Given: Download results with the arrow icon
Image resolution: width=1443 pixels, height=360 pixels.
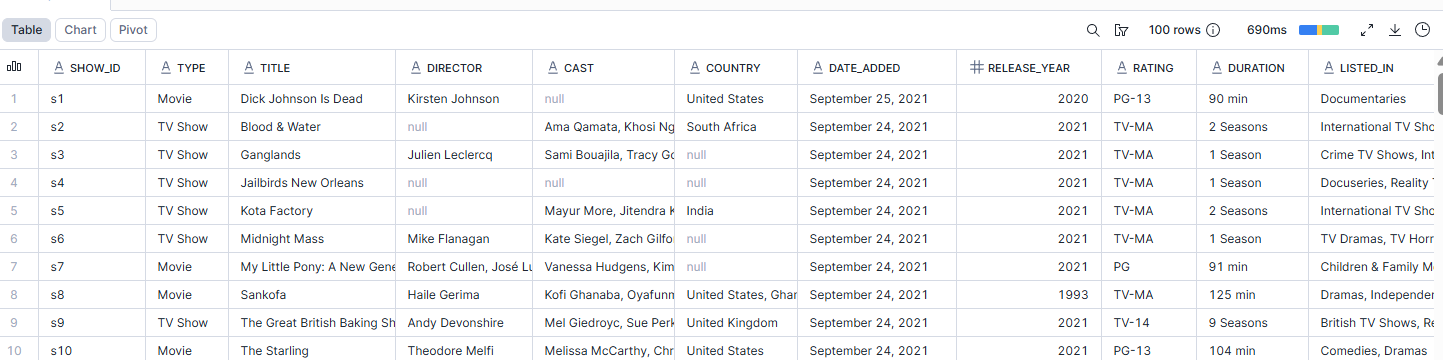Looking at the screenshot, I should click(1395, 30).
